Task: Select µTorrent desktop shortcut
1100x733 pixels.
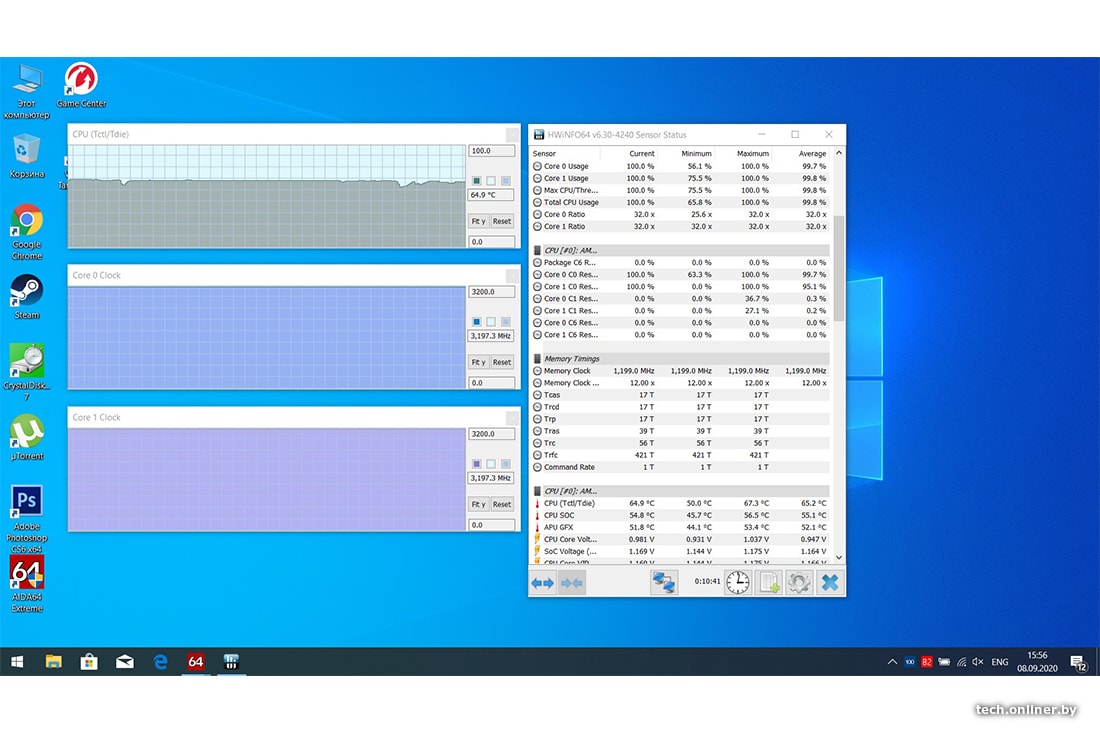Action: pyautogui.click(x=27, y=437)
